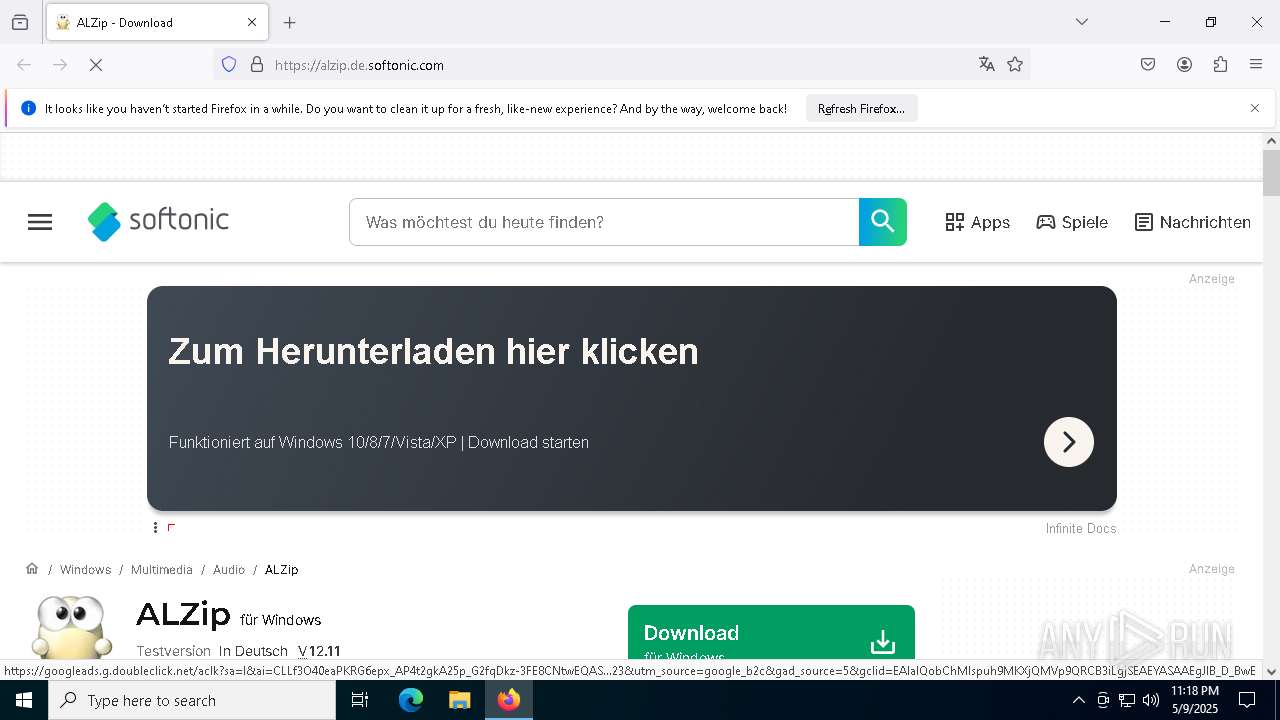Close the ALZip - Download tab
The image size is (1280, 720).
[252, 22]
